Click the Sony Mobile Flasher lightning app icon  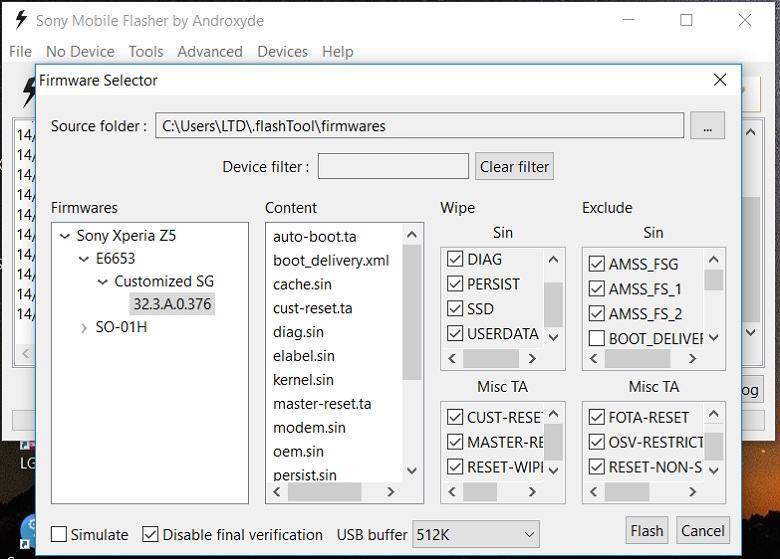[20, 20]
